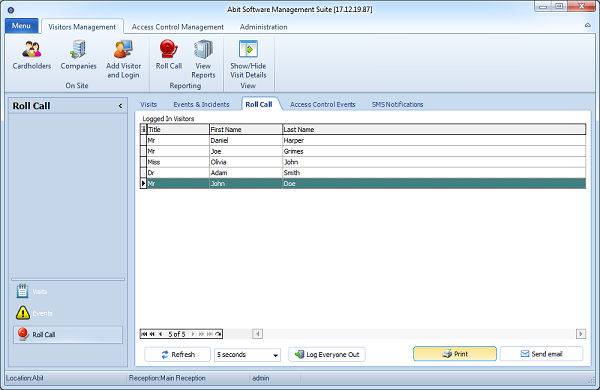Screen dimensions: 600x390
Task: Toggle Show/Hide Visit Details
Action: [x=248, y=60]
